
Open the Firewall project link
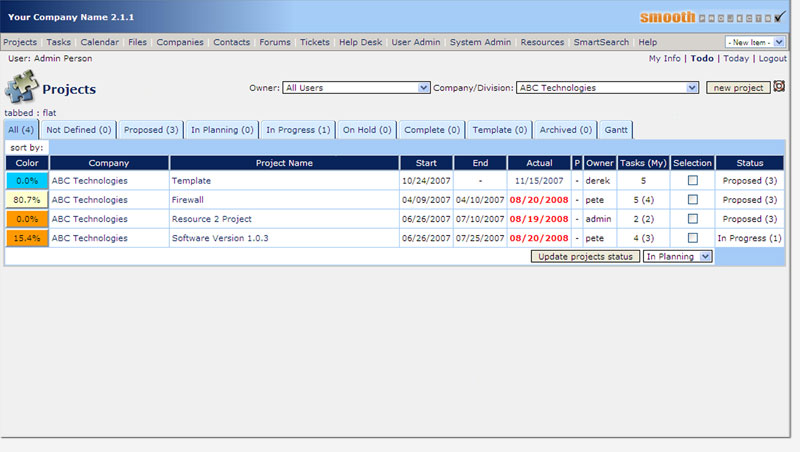pyautogui.click(x=187, y=200)
